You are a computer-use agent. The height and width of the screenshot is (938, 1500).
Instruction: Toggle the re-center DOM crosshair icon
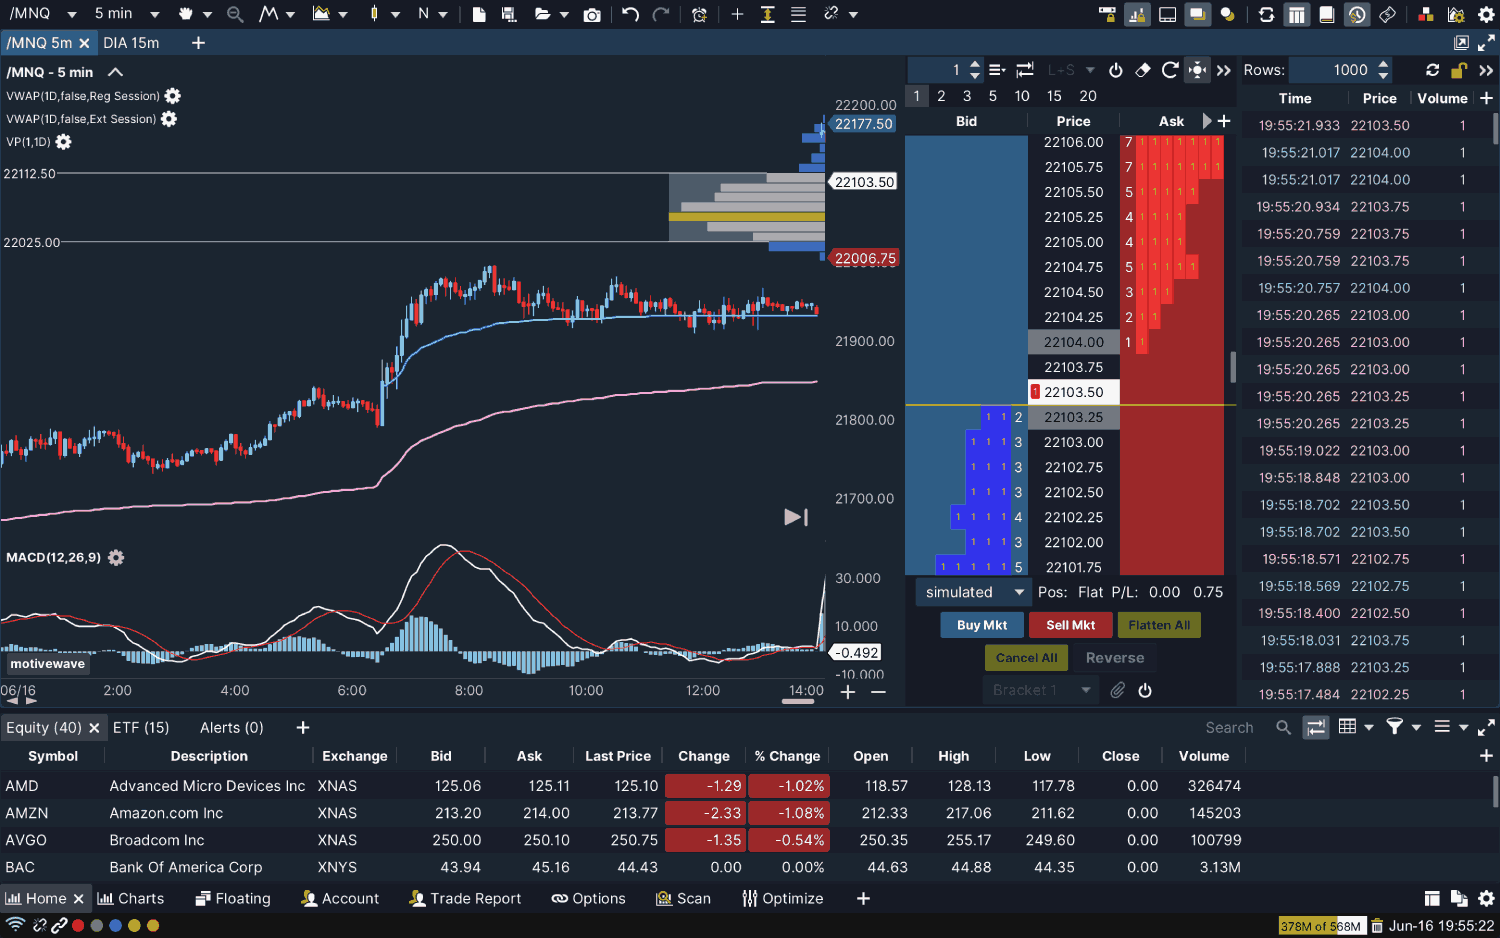(x=1196, y=71)
